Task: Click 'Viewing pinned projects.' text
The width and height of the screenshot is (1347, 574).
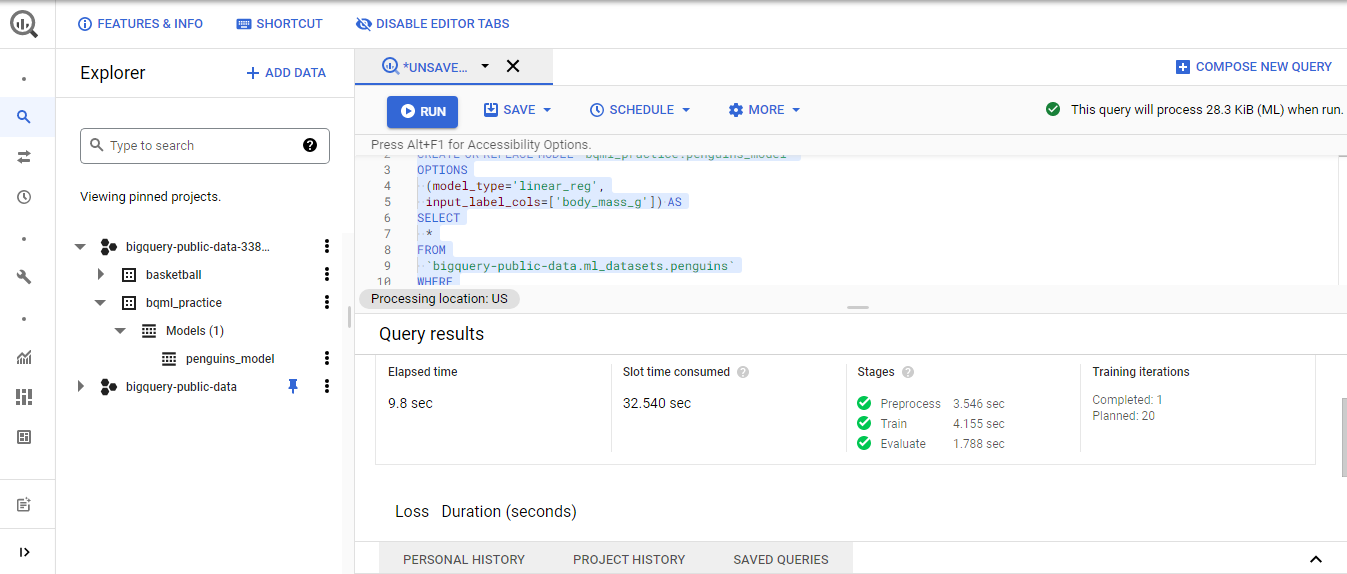Action: 150,197
